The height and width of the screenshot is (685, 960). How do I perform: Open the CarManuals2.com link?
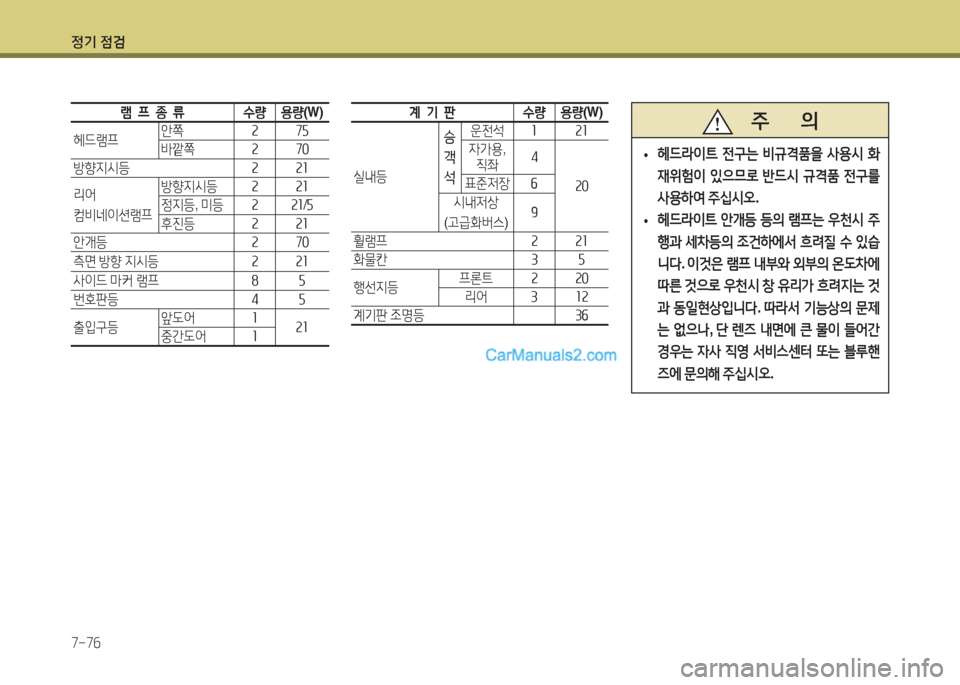pyautogui.click(x=550, y=355)
